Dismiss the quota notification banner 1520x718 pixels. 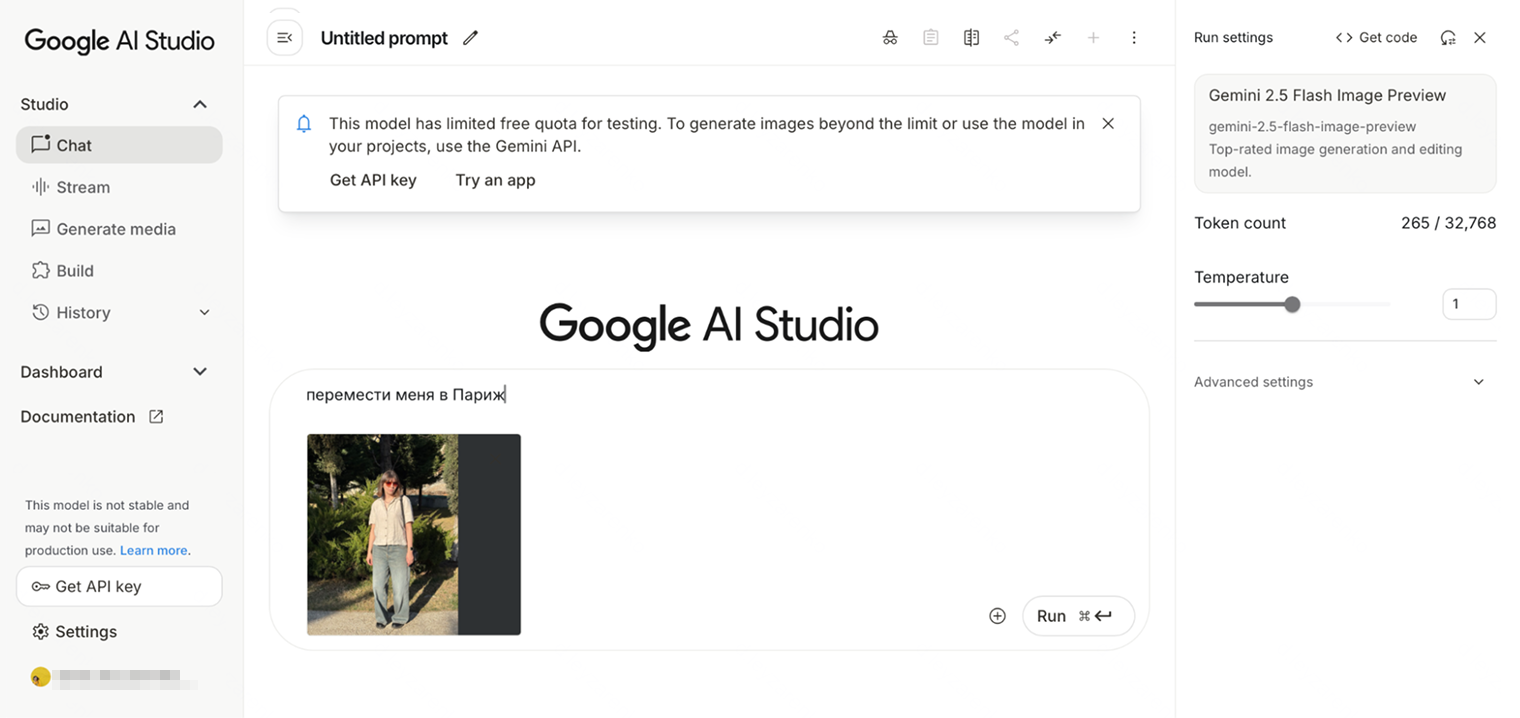point(1108,124)
